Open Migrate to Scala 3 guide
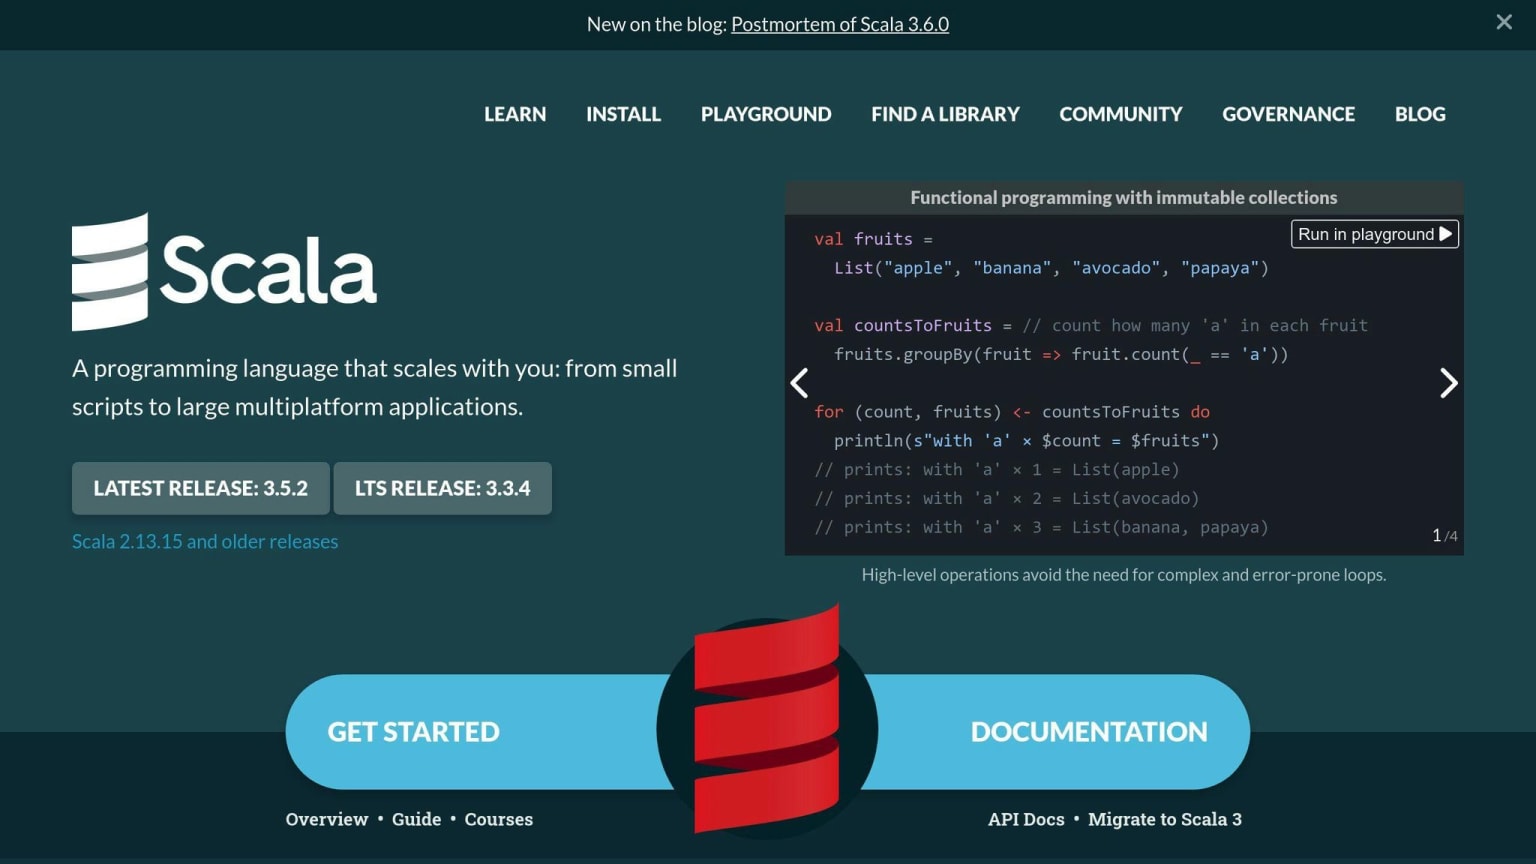This screenshot has height=864, width=1536. (1165, 819)
